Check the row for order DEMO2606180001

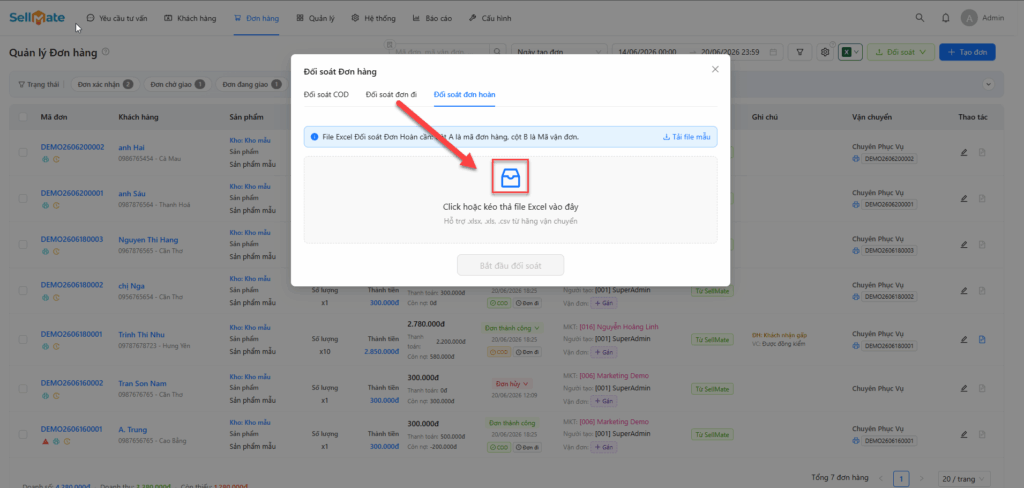coord(23,339)
